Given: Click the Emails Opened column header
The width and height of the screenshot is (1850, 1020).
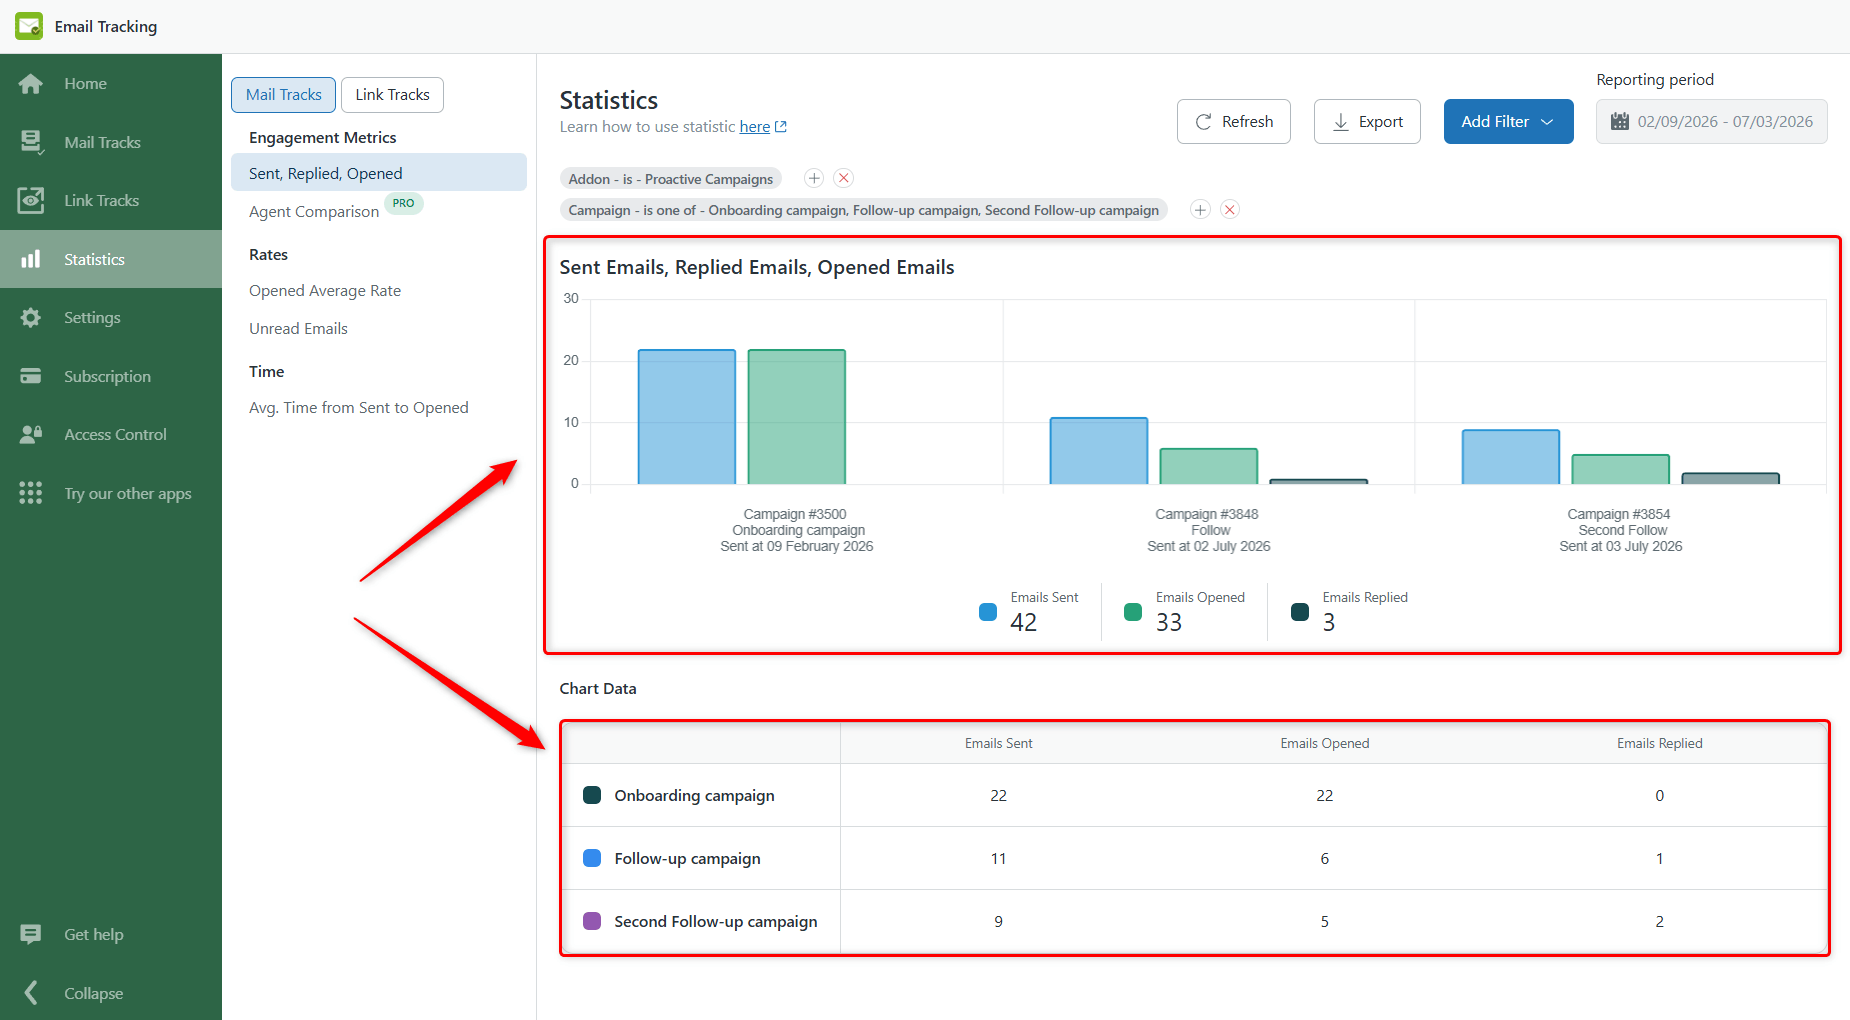Looking at the screenshot, I should (1325, 743).
